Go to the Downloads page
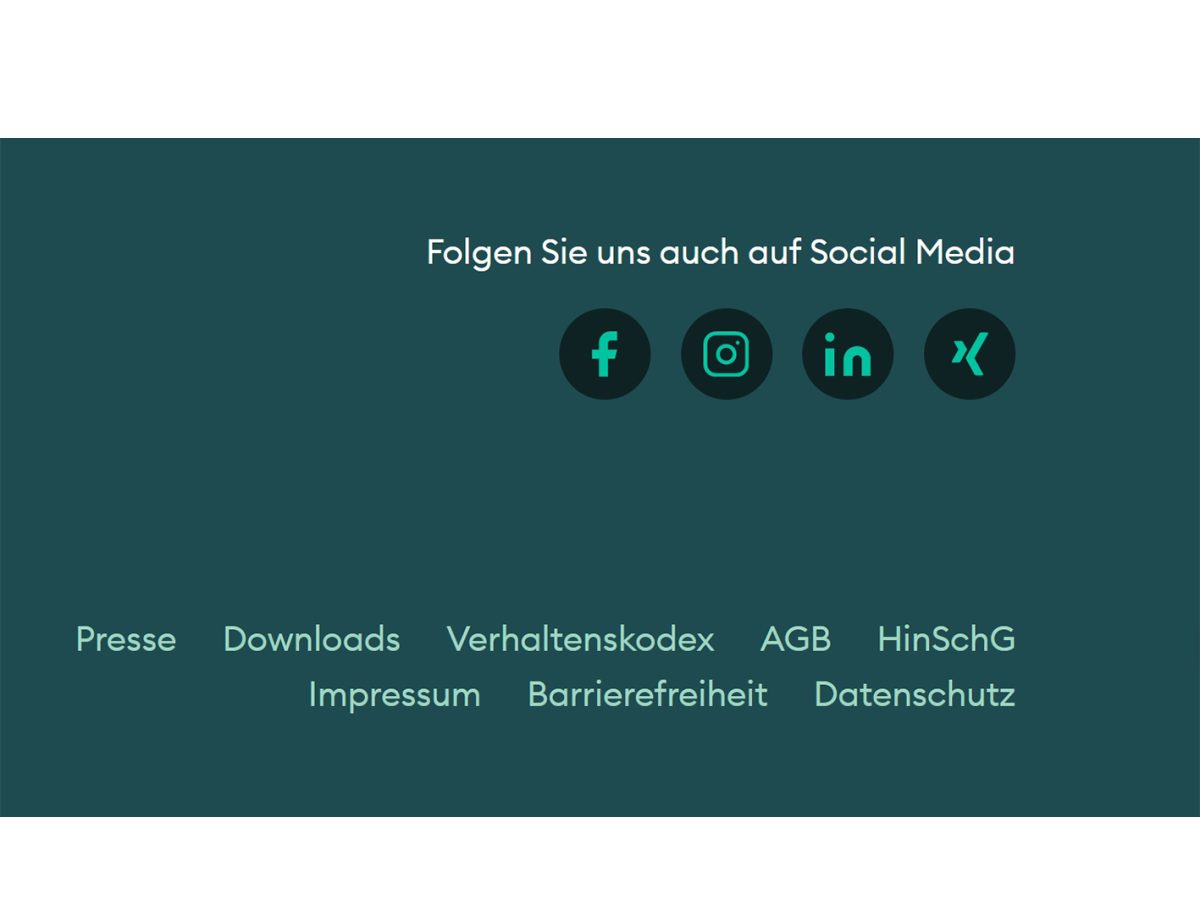 click(312, 639)
